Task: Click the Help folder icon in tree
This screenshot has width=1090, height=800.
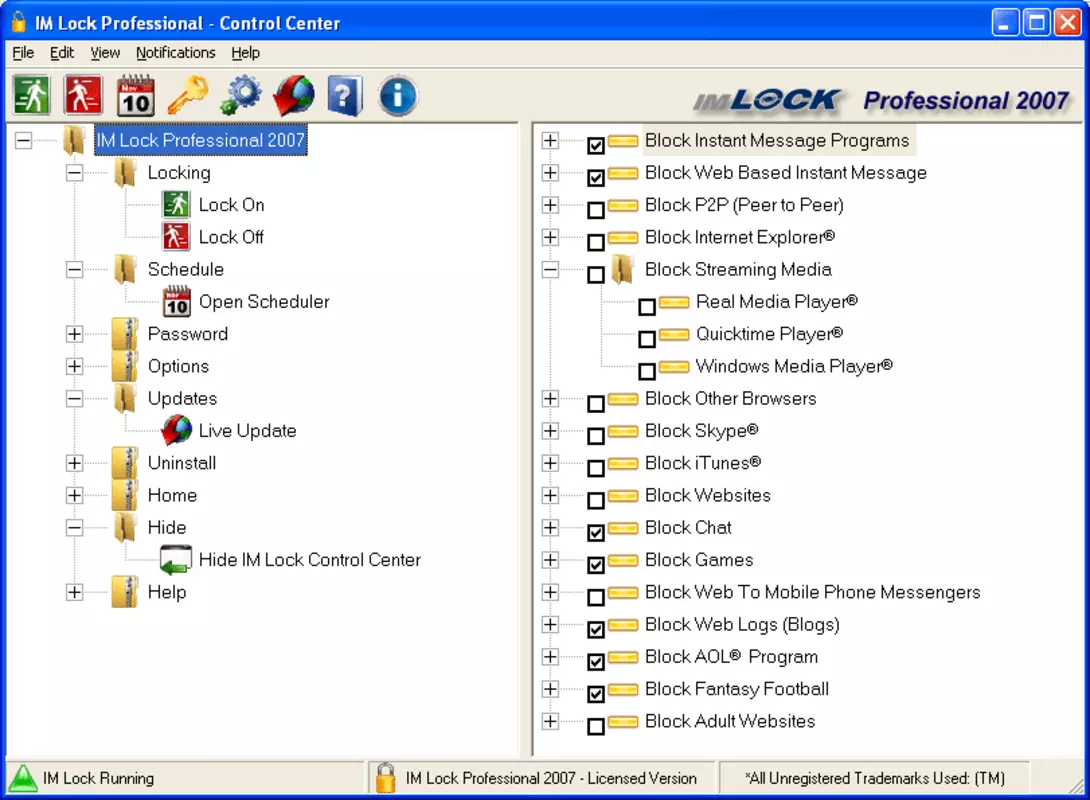Action: (x=125, y=592)
